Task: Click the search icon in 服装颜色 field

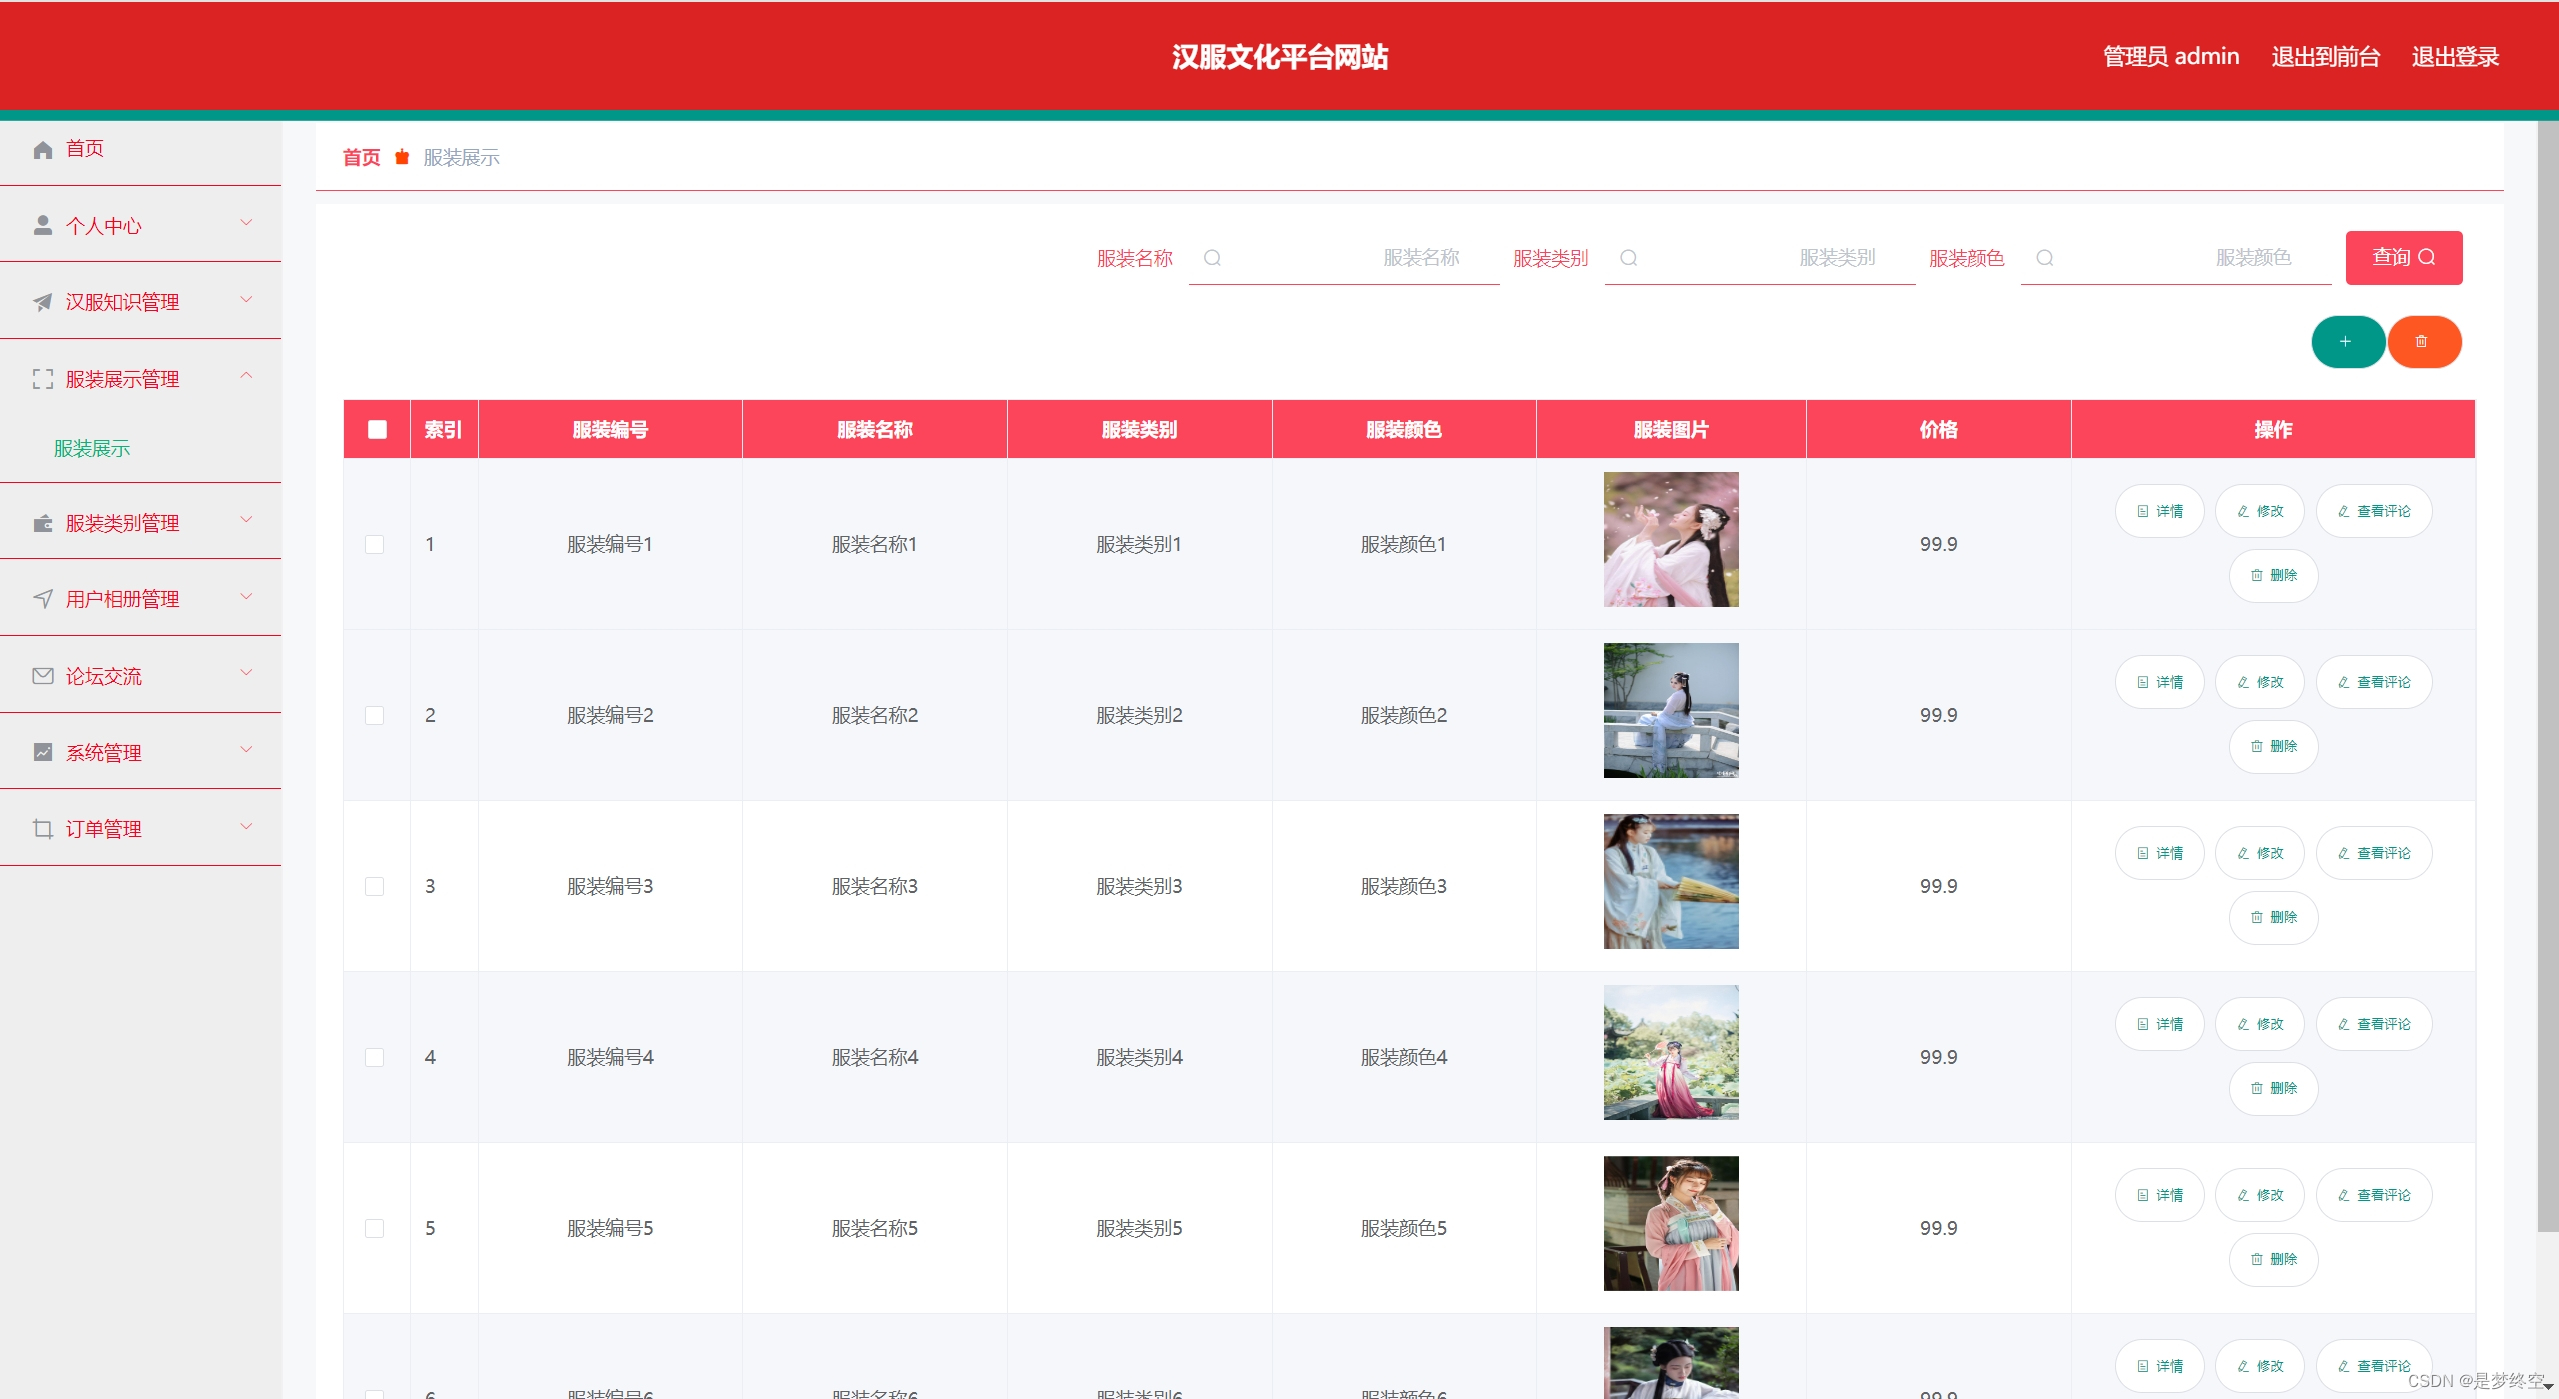Action: (2044, 258)
